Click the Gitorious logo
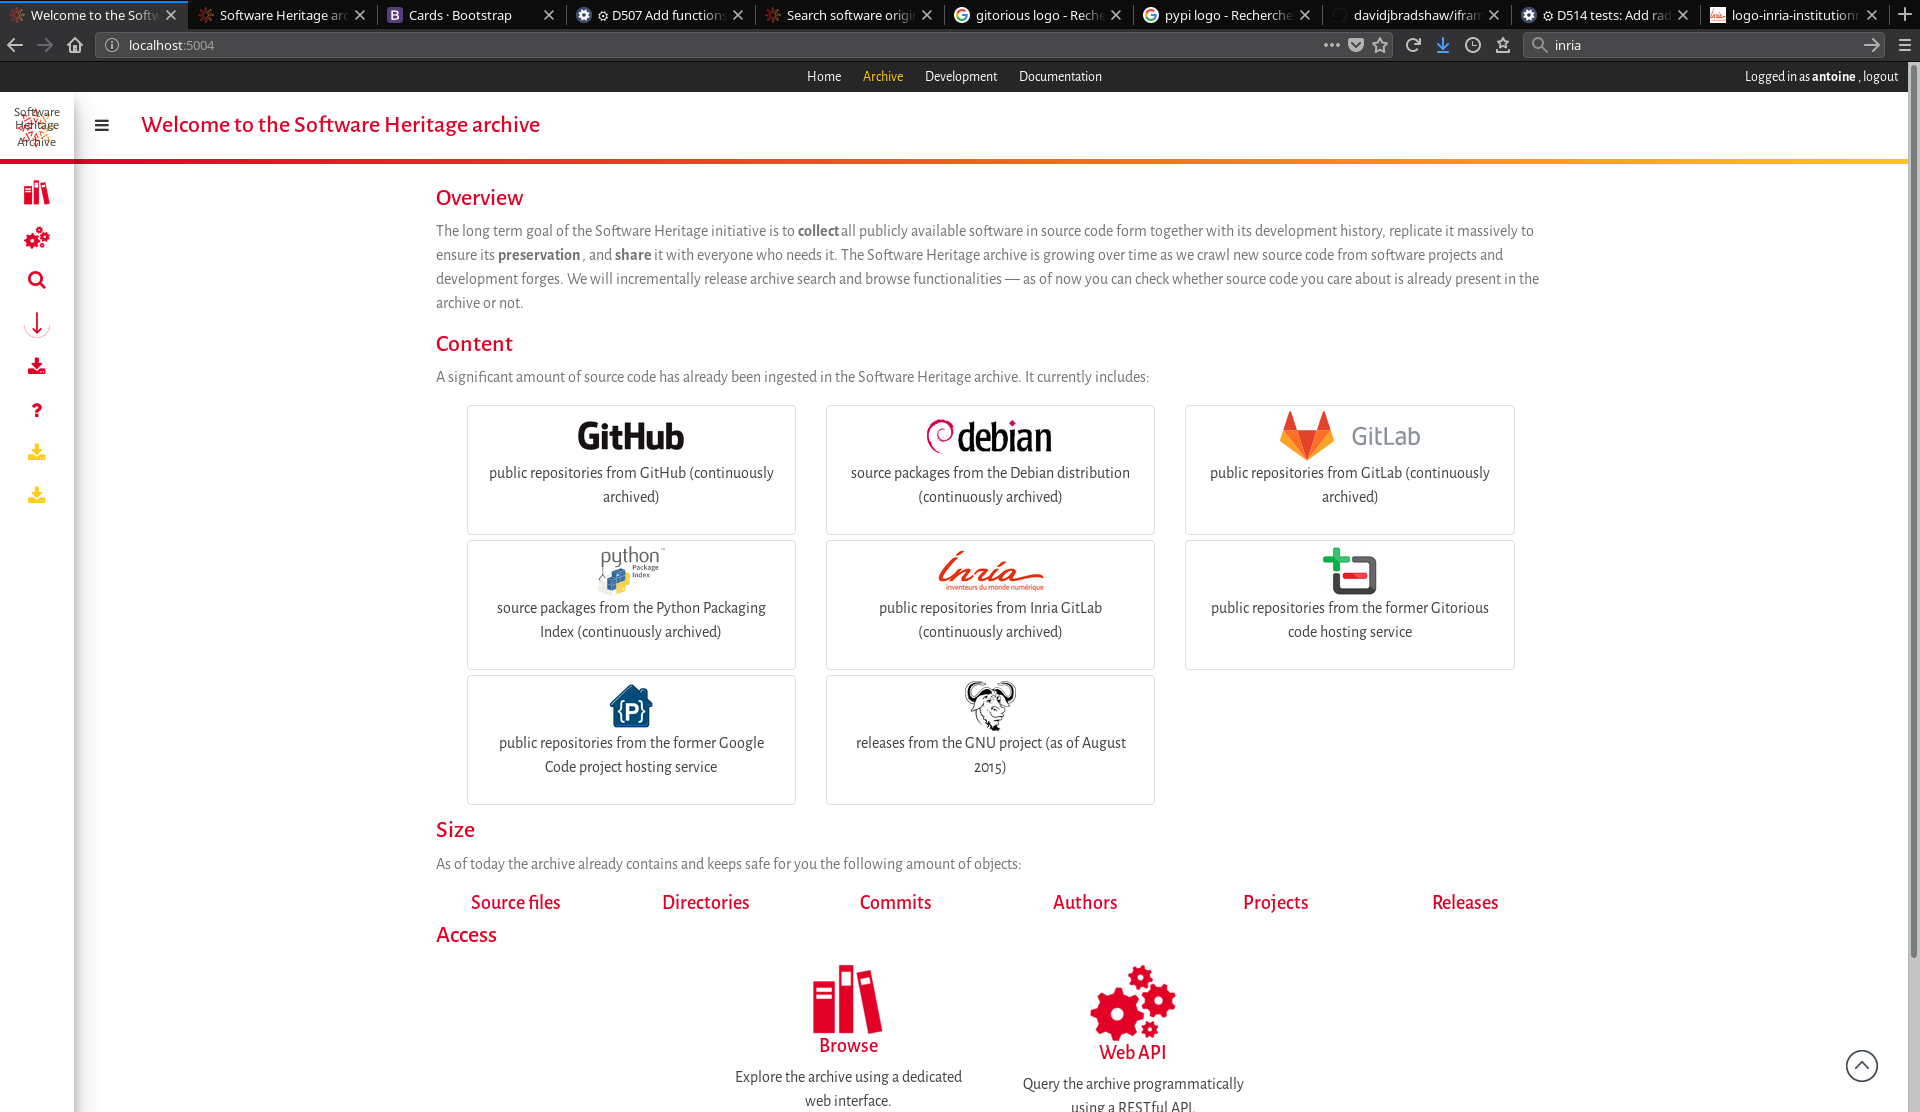The image size is (1920, 1112). coord(1350,571)
